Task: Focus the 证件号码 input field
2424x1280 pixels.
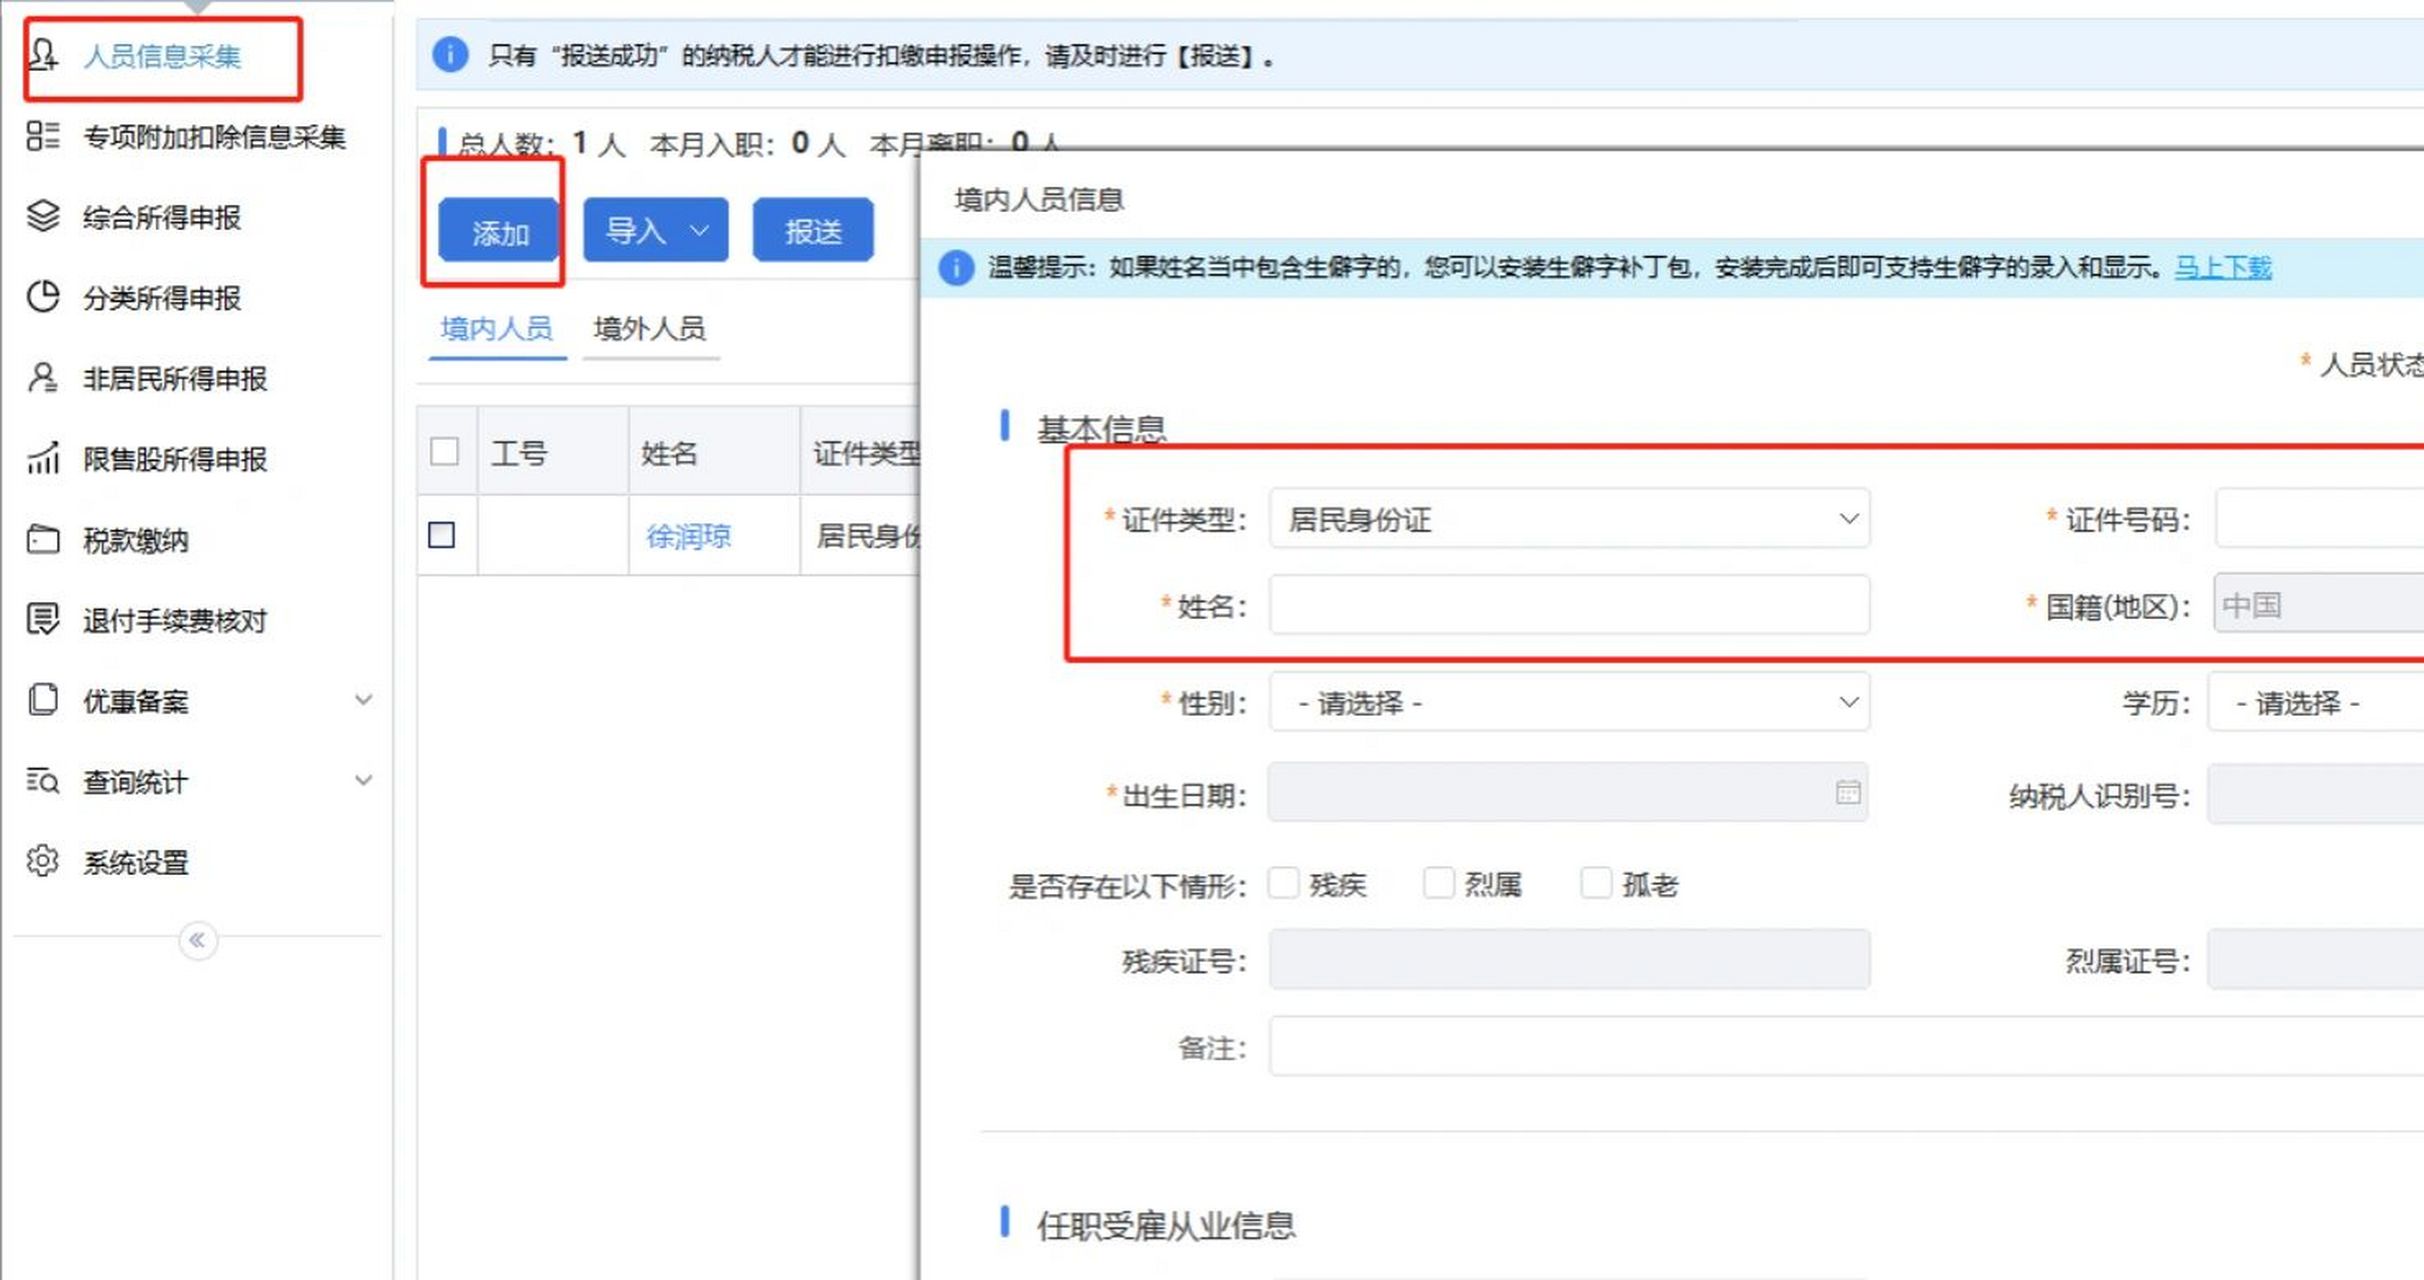Action: 2319,519
